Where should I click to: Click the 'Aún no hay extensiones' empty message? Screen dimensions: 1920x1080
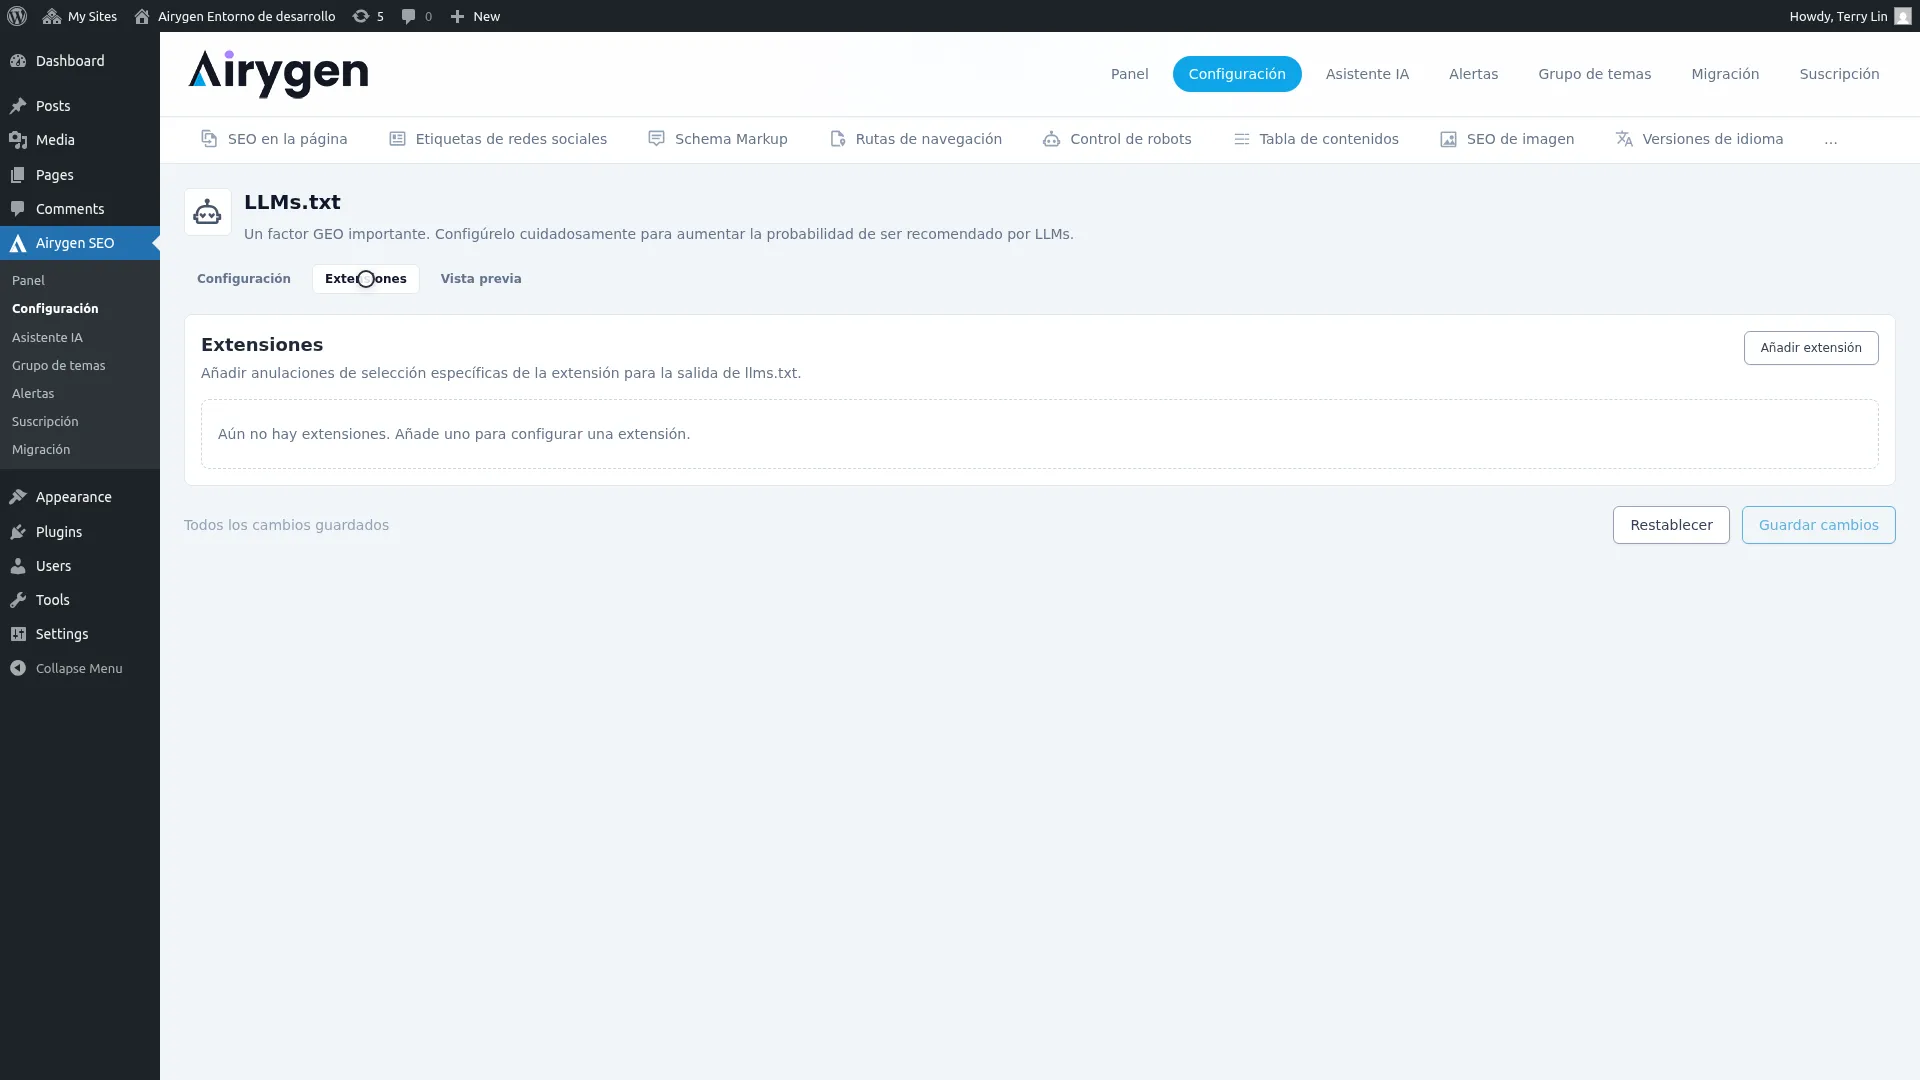point(454,434)
